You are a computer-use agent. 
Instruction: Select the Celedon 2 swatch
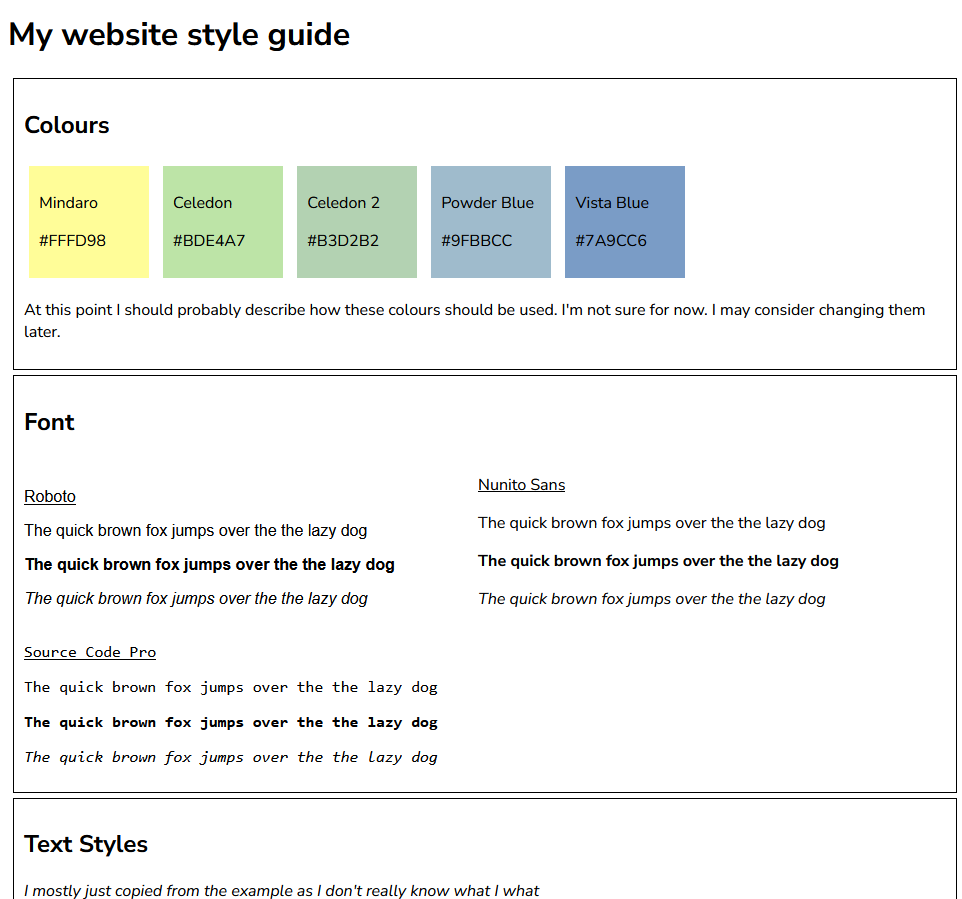356,221
